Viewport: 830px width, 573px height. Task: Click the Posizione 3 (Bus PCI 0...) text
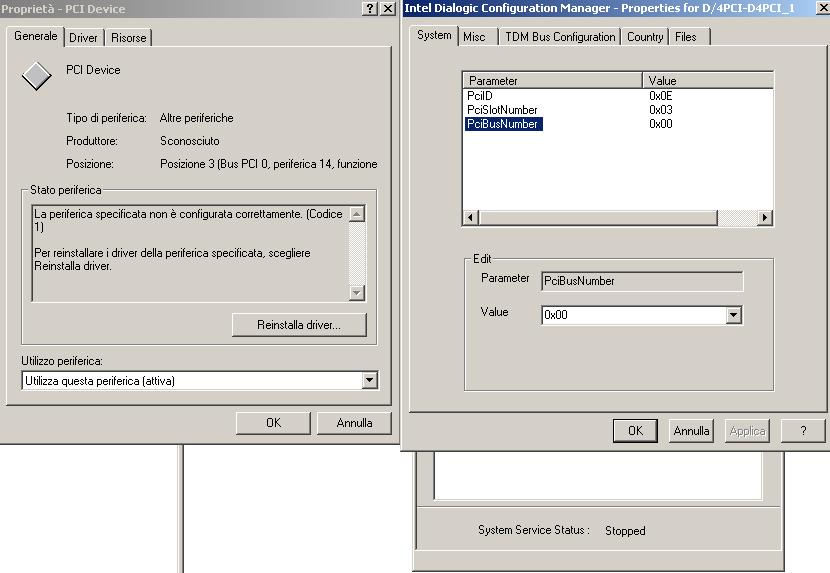(268, 164)
